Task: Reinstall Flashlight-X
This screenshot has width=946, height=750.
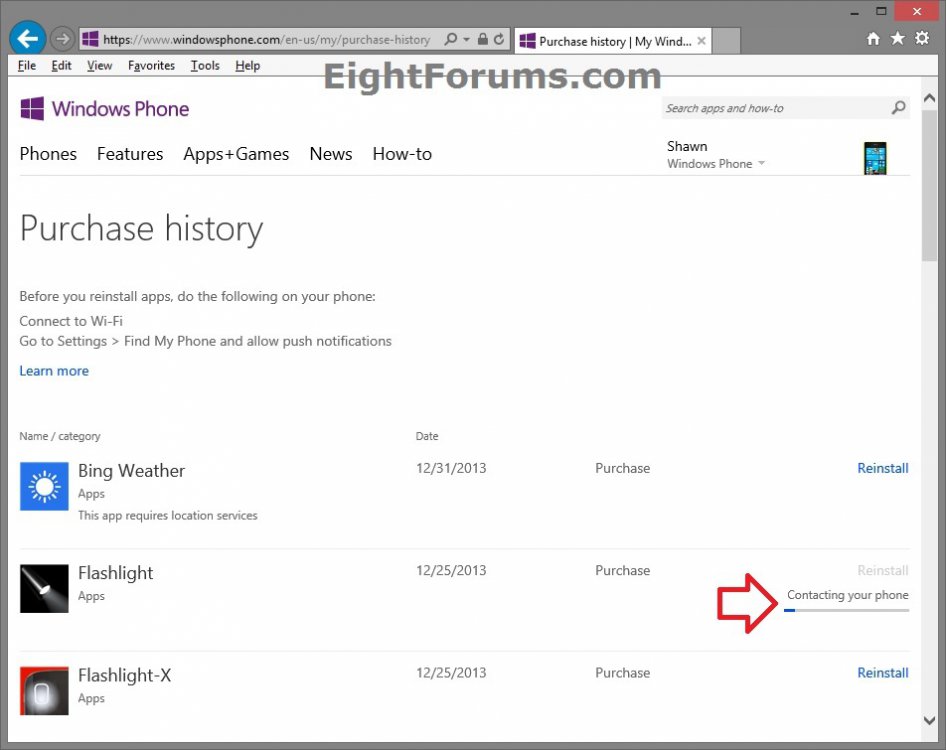Action: coord(883,673)
